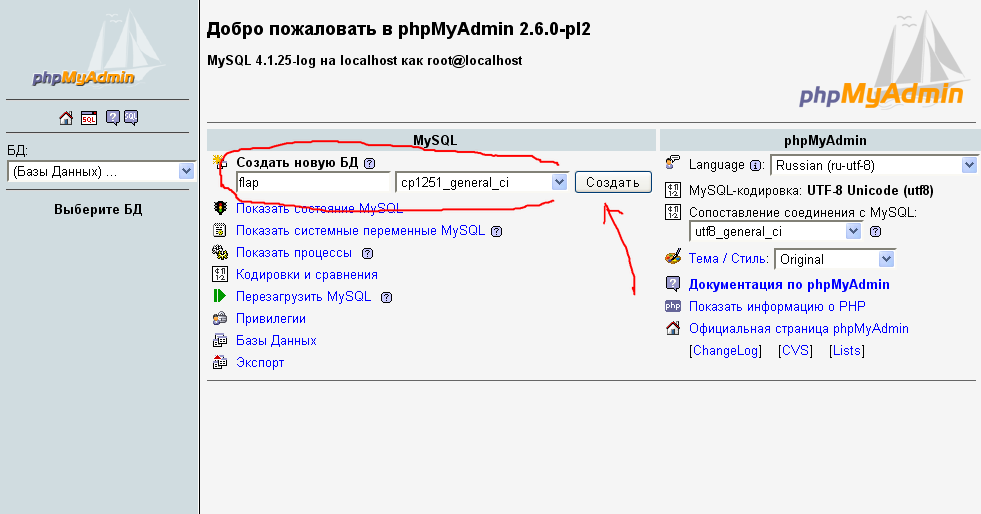Click gears icon beside Показать процессы
981x514 pixels.
(x=220, y=253)
